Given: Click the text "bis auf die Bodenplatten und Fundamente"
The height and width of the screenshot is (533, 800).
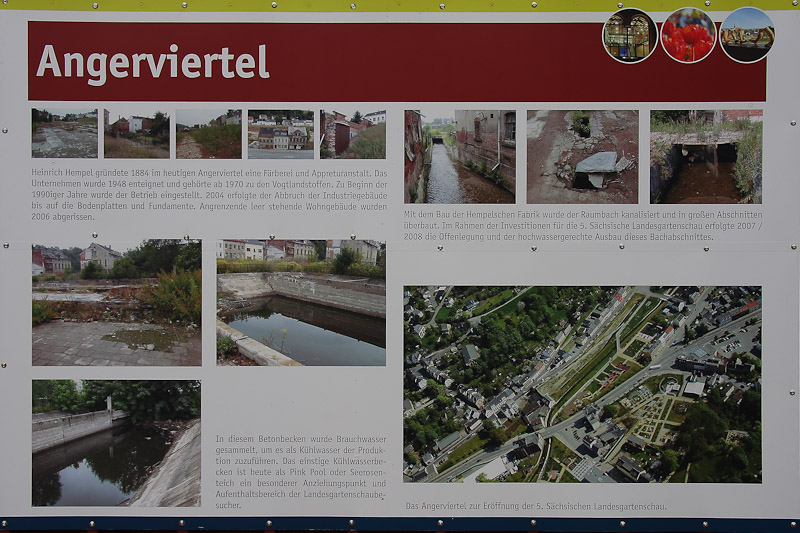Looking at the screenshot, I should [x=113, y=207].
